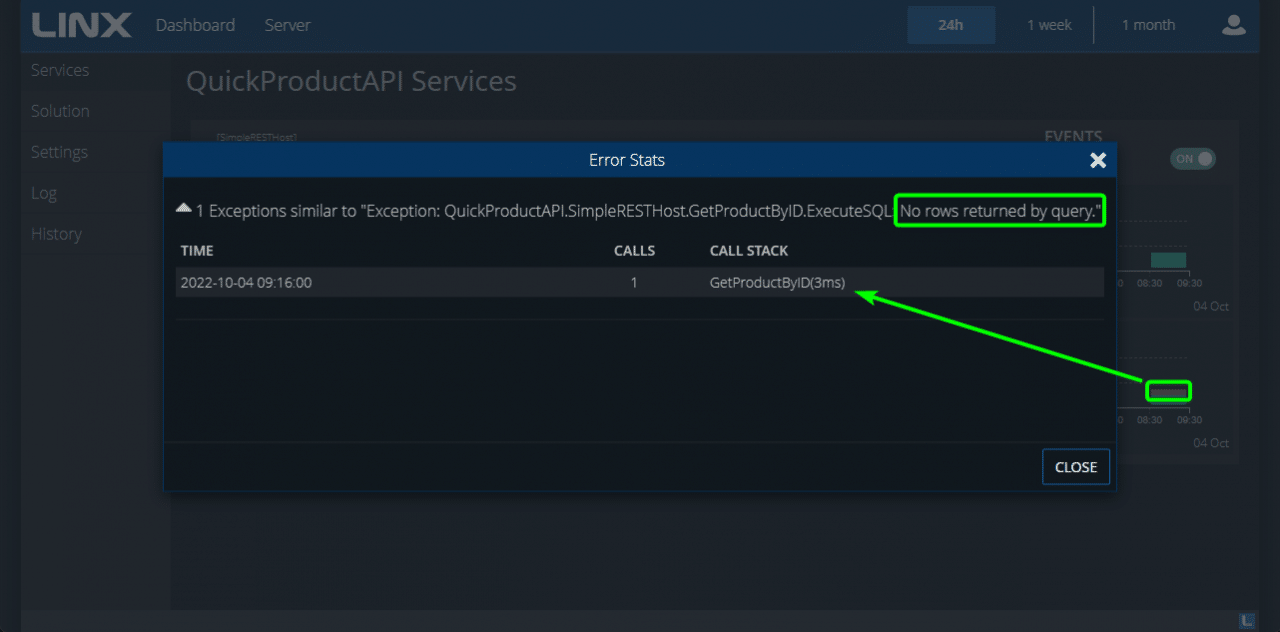Open the Dashboard menu item
The image size is (1280, 632).
coord(195,25)
